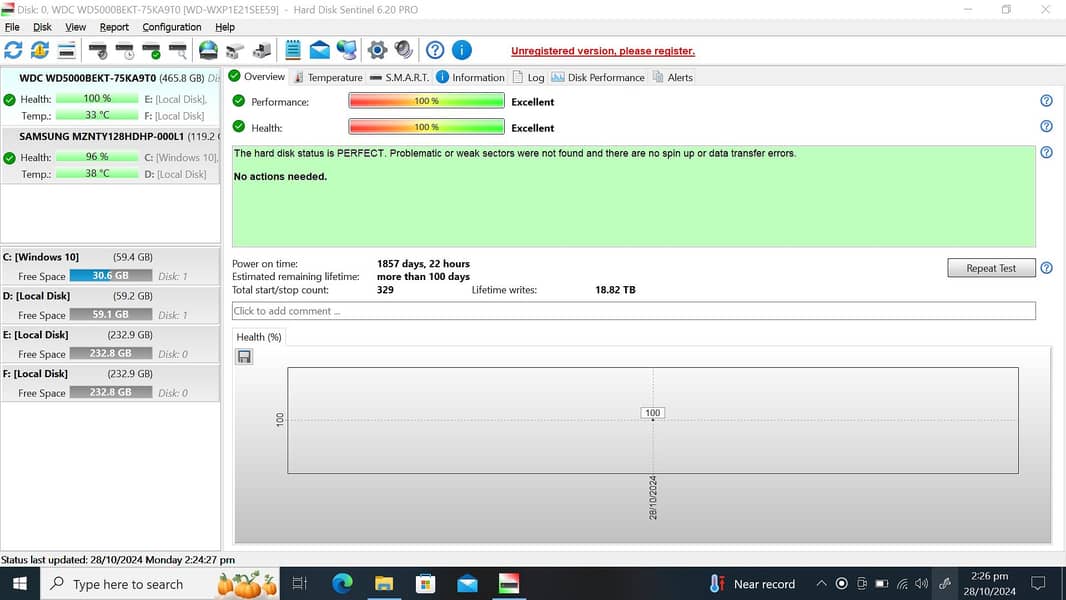Image resolution: width=1066 pixels, height=600 pixels.
Task: Open the Configuration menu
Action: point(171,27)
